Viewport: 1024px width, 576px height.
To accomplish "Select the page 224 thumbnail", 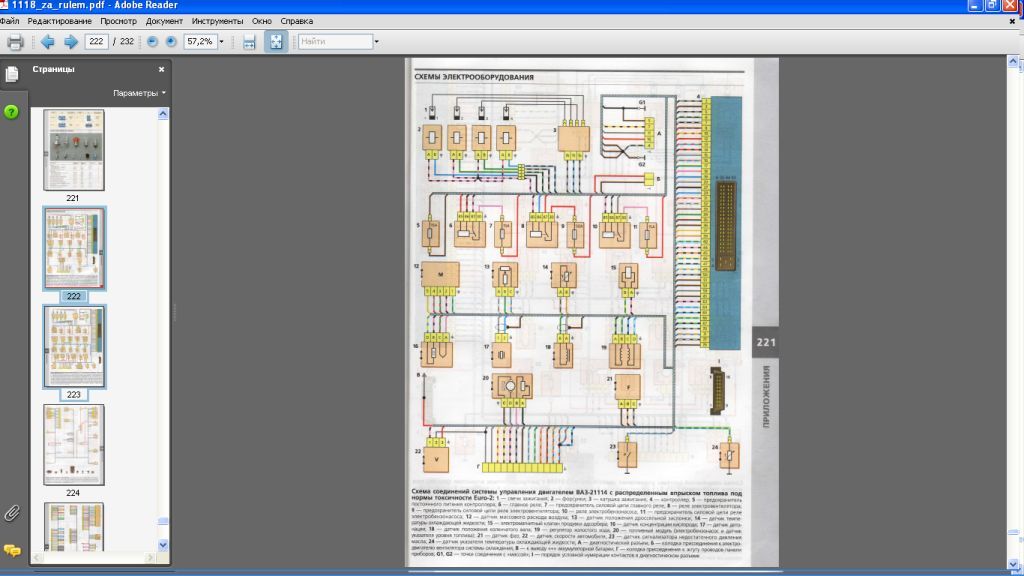I will [x=74, y=445].
